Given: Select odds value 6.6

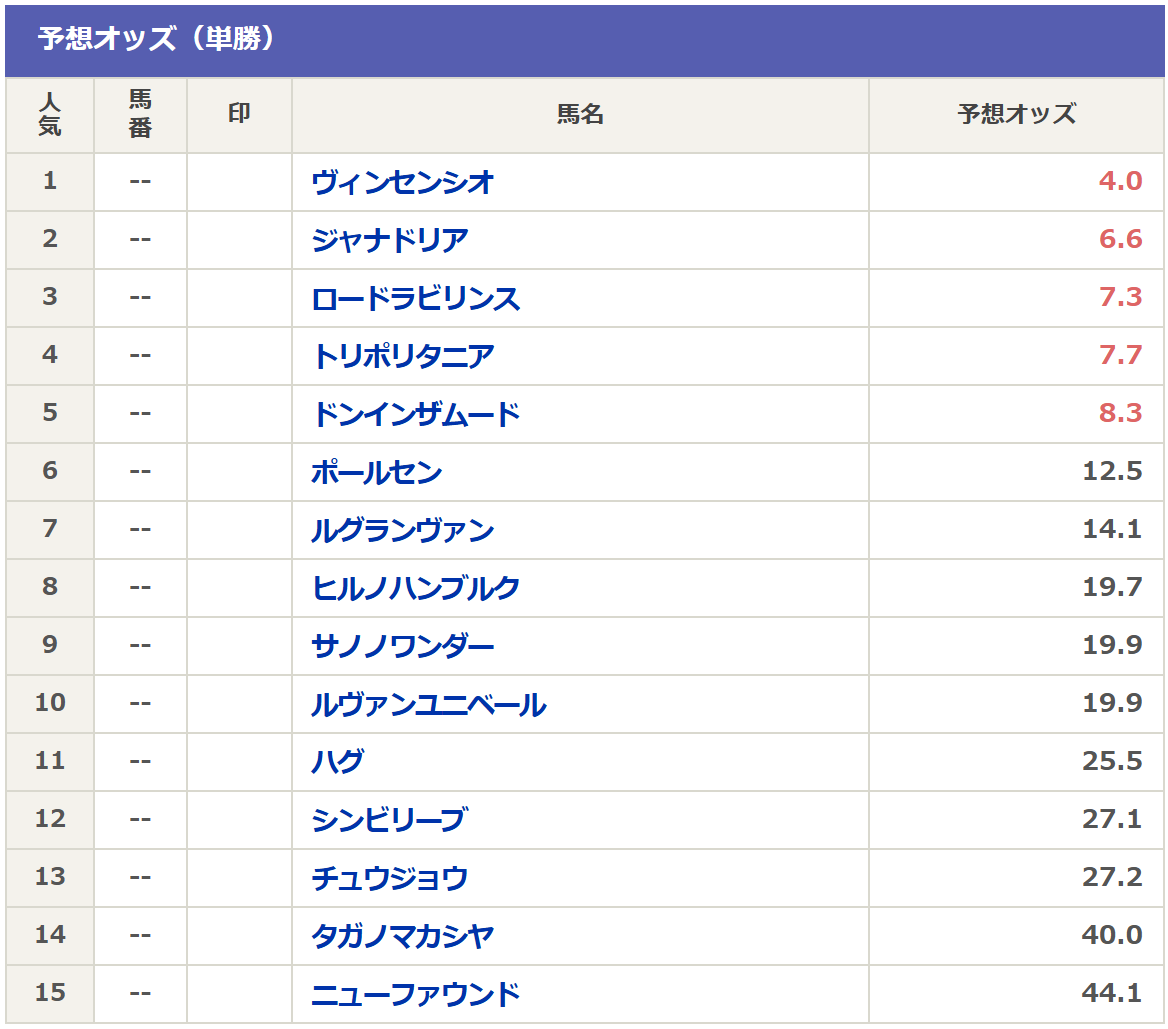Looking at the screenshot, I should tap(1120, 239).
